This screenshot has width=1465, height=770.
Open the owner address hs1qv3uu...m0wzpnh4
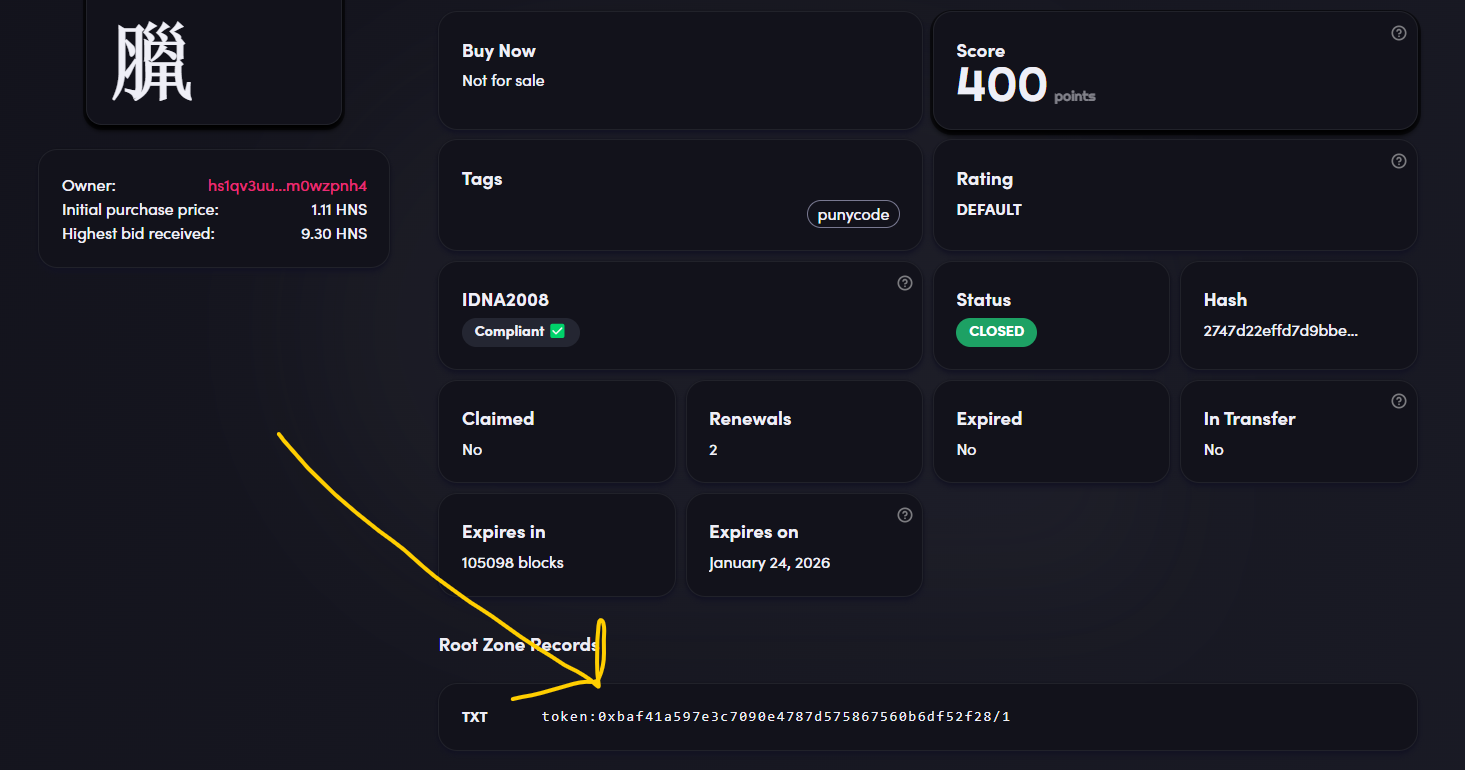(x=287, y=185)
